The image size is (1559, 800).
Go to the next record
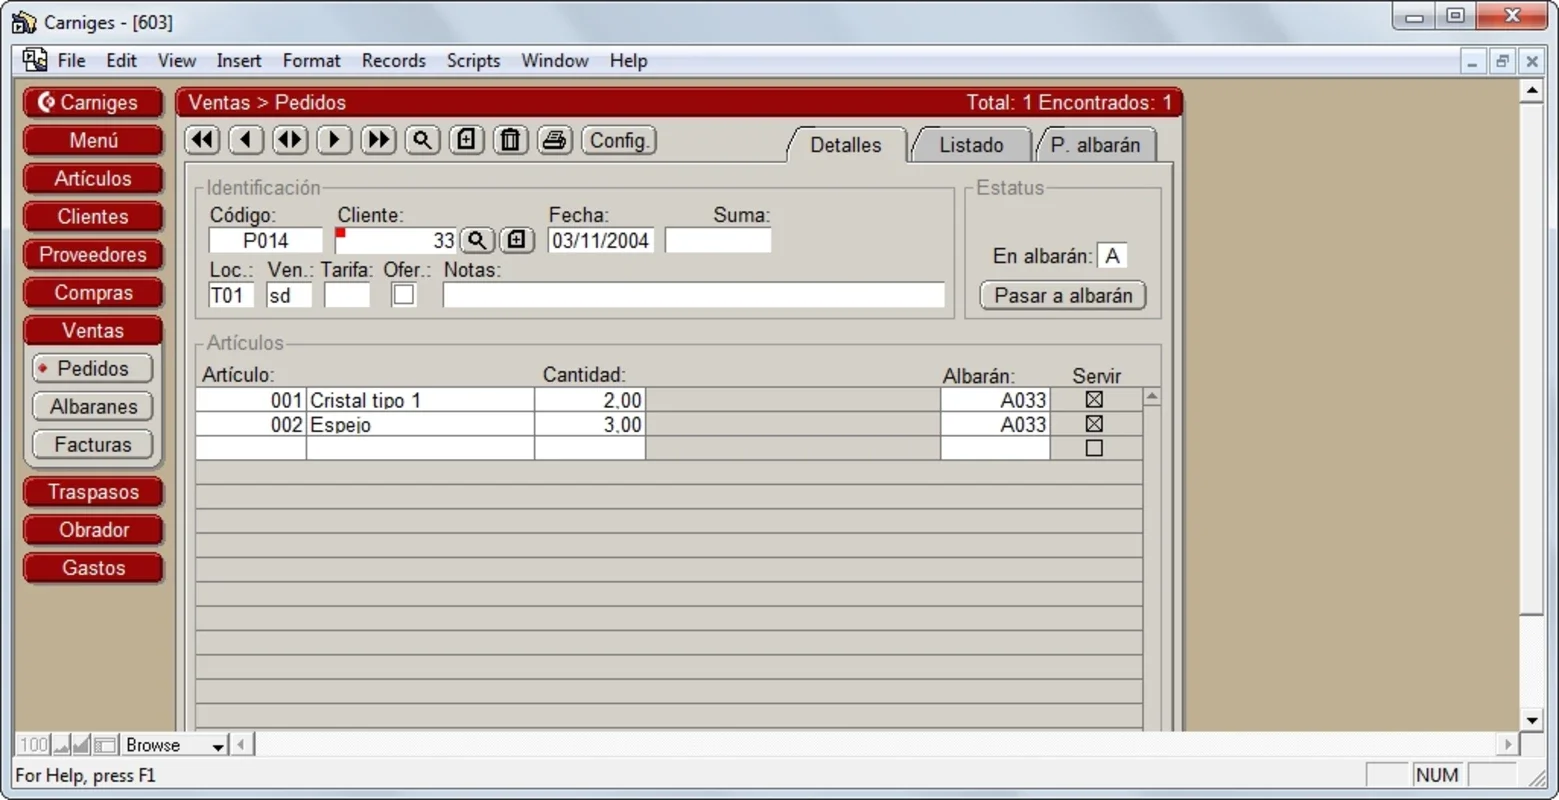coord(334,140)
